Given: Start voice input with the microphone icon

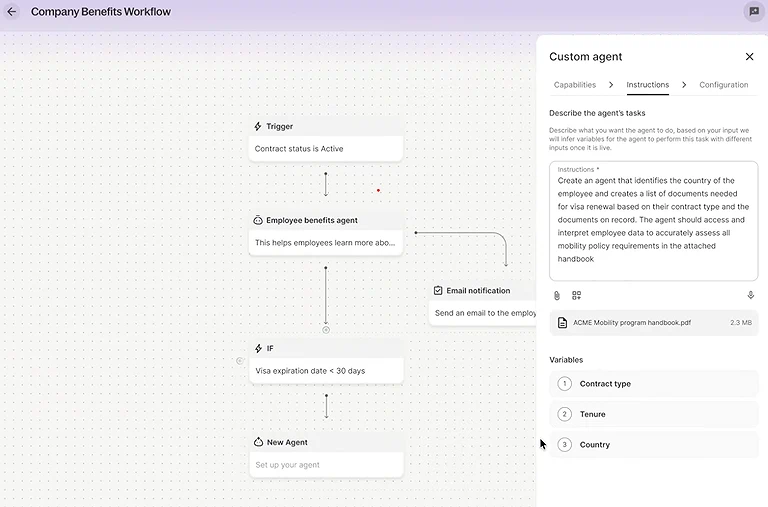Looking at the screenshot, I should (750, 295).
